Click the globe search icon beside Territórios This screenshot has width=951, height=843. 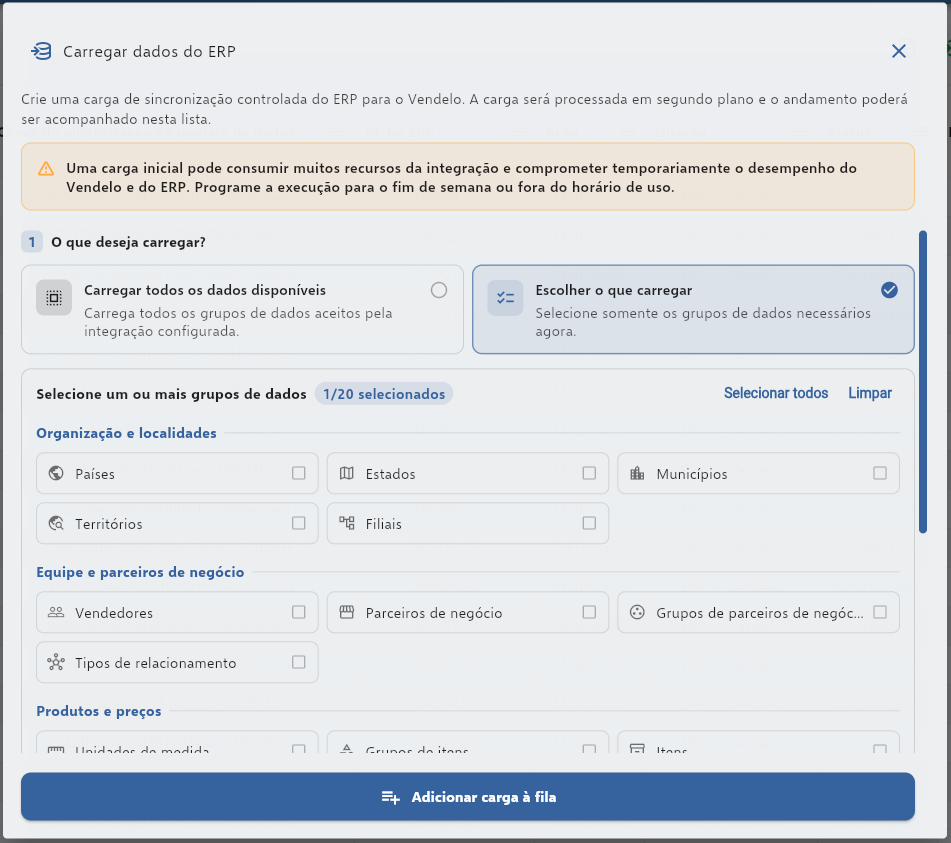pos(56,523)
